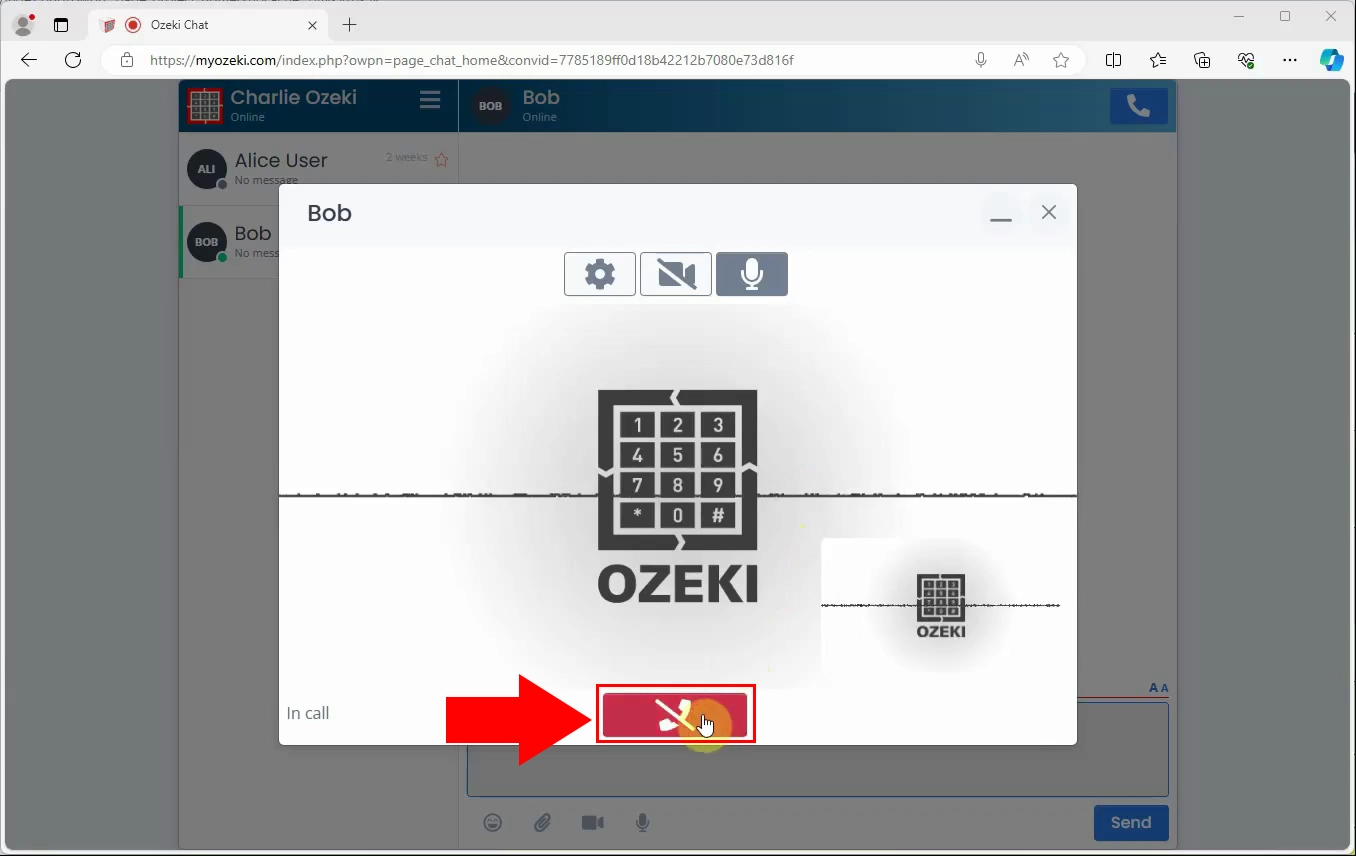This screenshot has width=1356, height=856.
Task: Click the "In call" status text
Action: pos(308,713)
